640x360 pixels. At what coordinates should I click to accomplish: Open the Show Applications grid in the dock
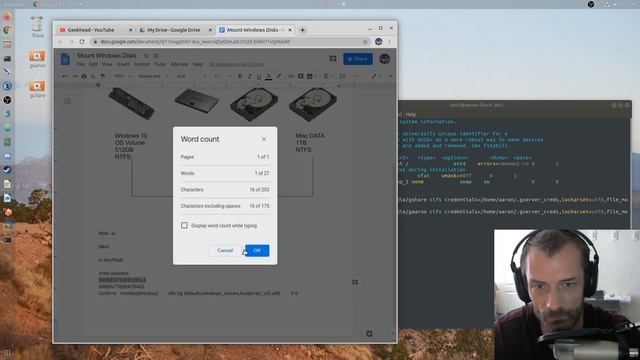coord(7,353)
